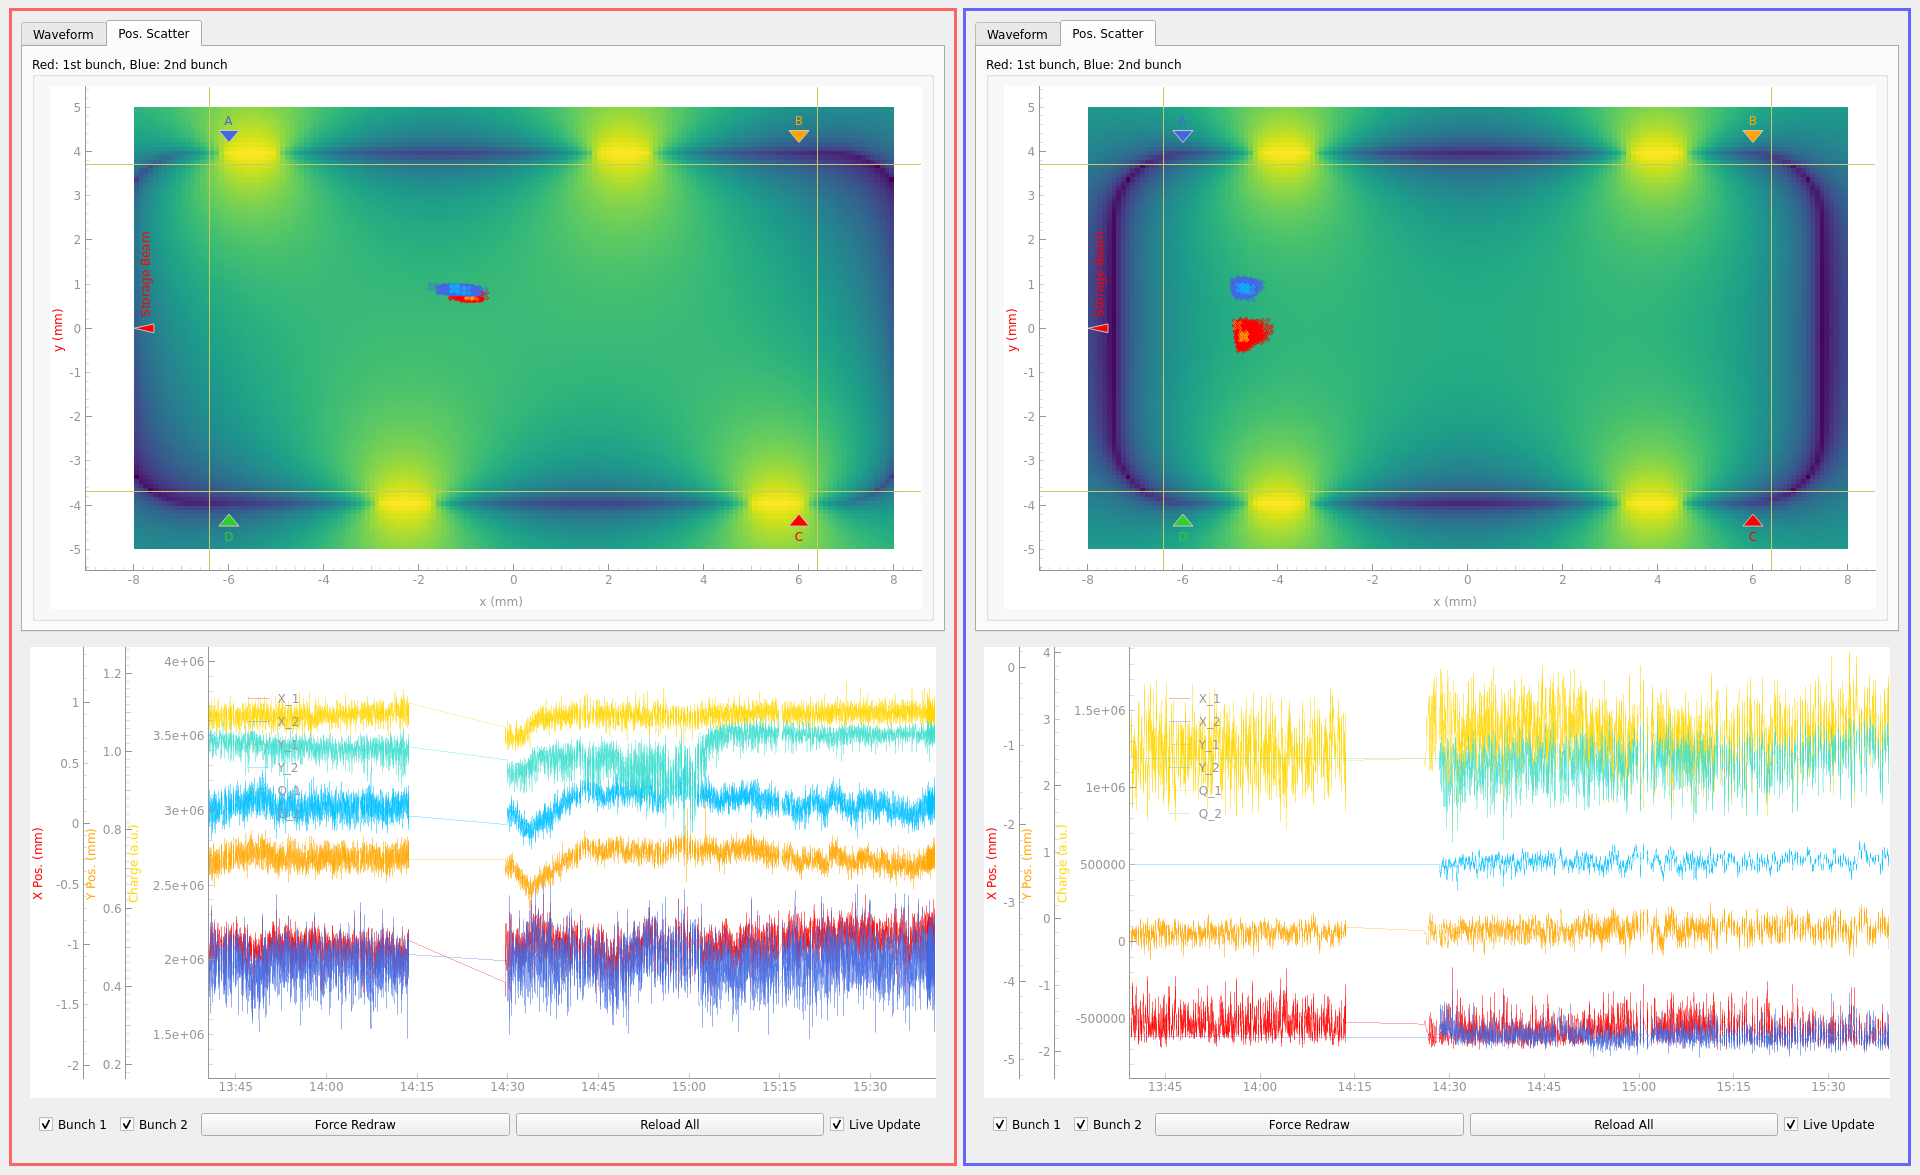1920x1175 pixels.
Task: Click red 1st-bunch cluster in right scatter plot
Action: (x=1250, y=332)
